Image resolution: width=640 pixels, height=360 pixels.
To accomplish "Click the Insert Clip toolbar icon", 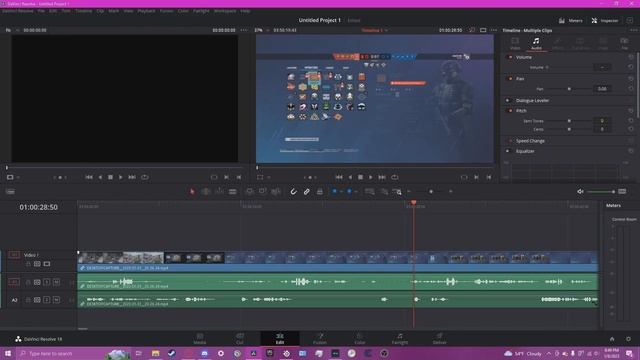I will click(249, 191).
